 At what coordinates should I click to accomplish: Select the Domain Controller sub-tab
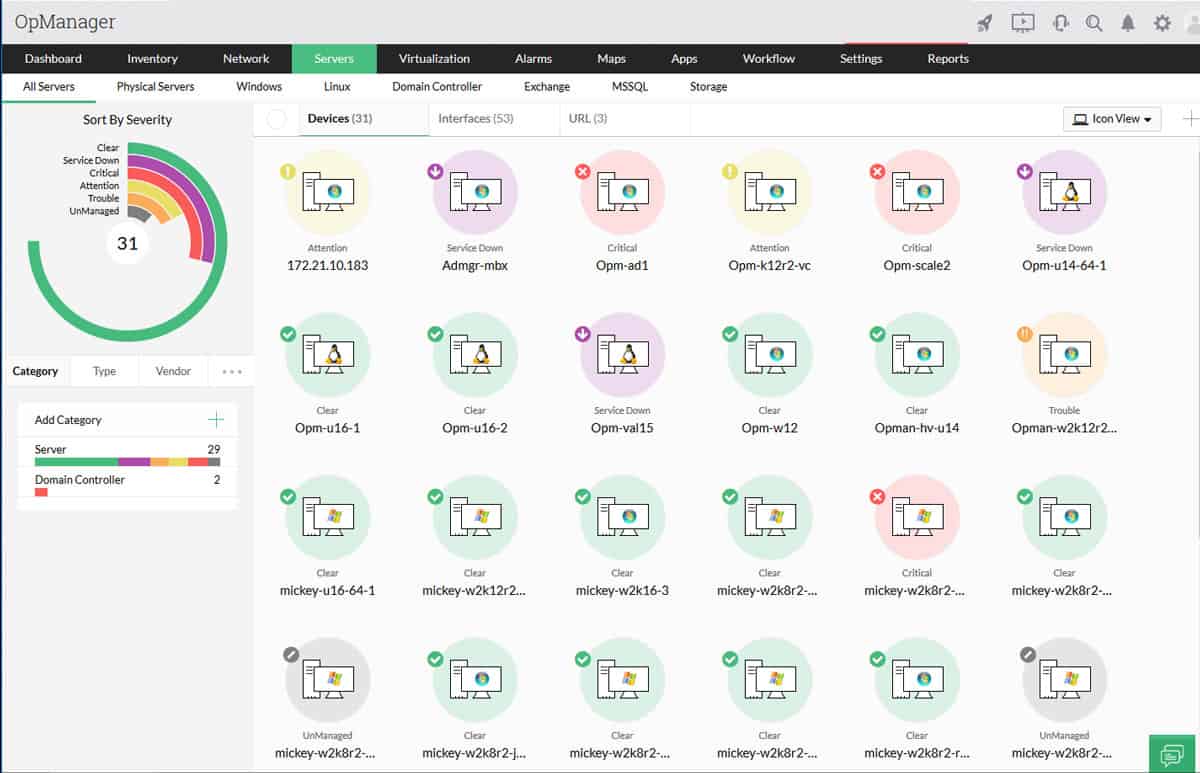pyautogui.click(x=437, y=87)
